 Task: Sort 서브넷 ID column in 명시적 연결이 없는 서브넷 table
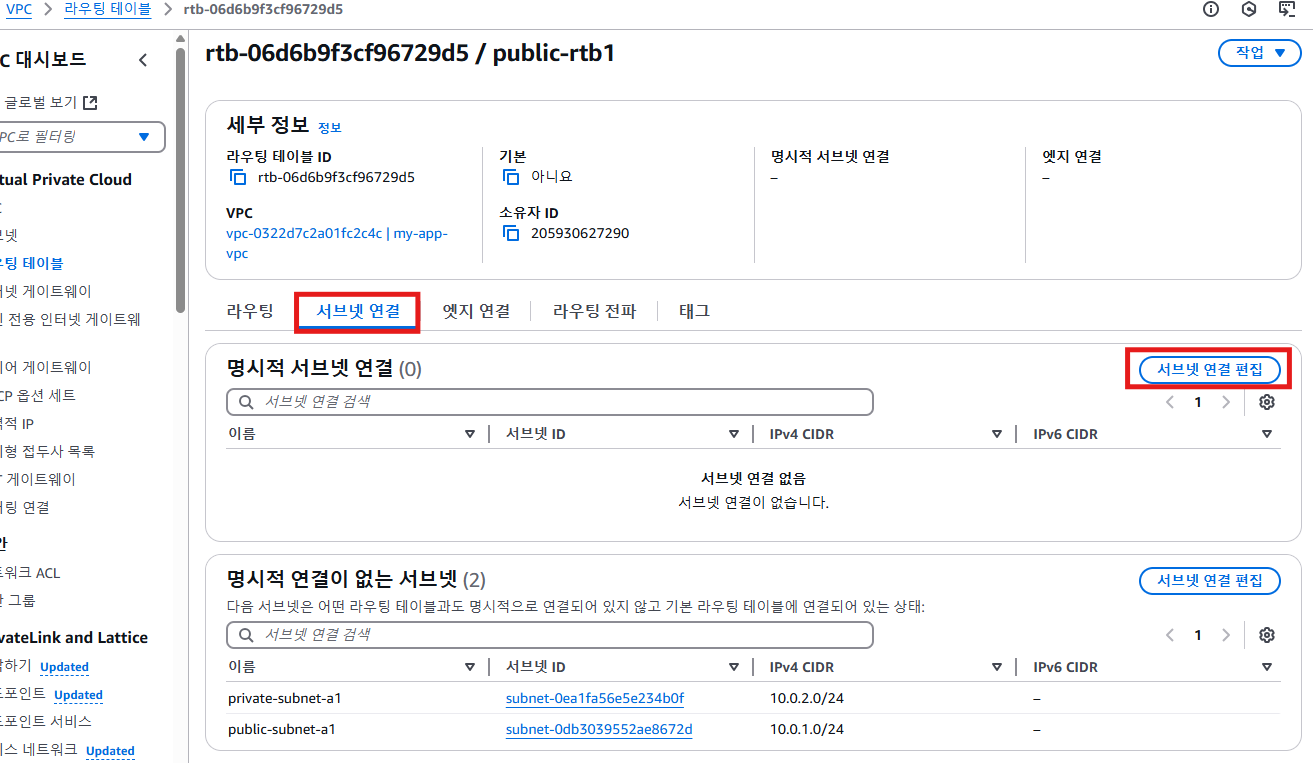[x=733, y=667]
